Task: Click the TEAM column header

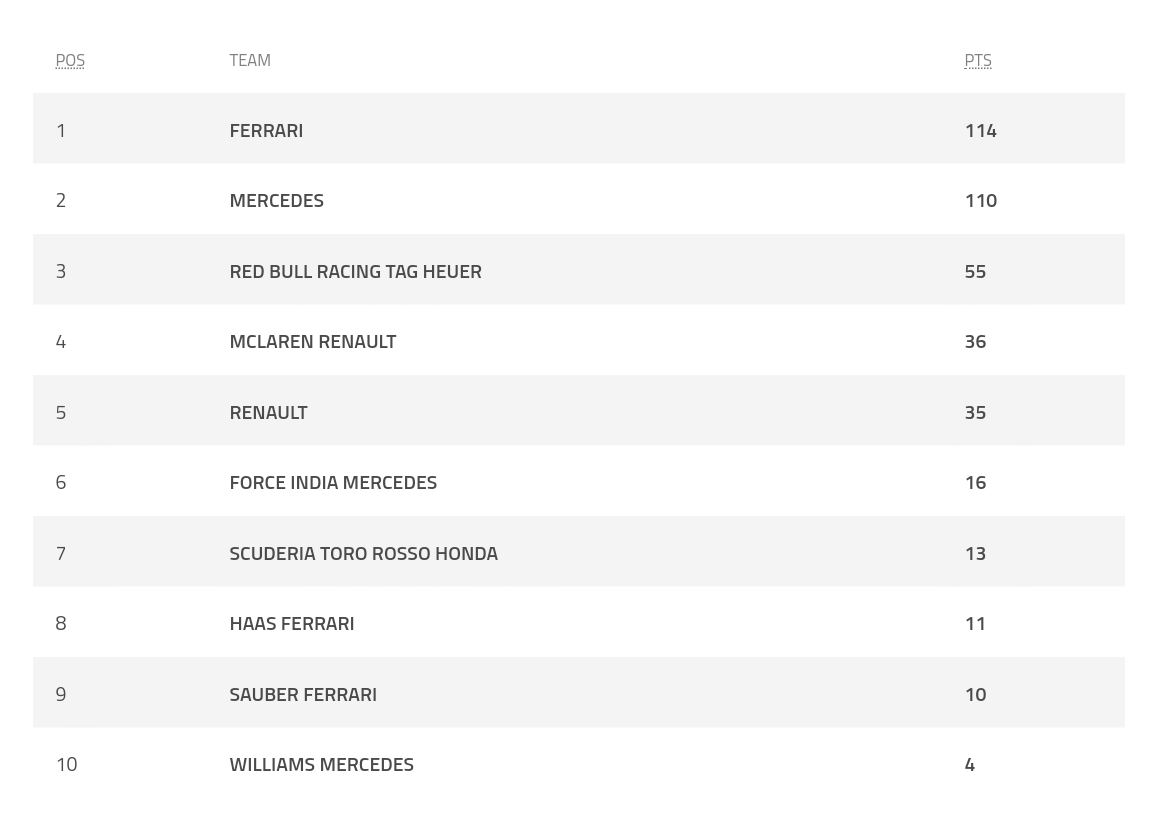Action: 250,60
